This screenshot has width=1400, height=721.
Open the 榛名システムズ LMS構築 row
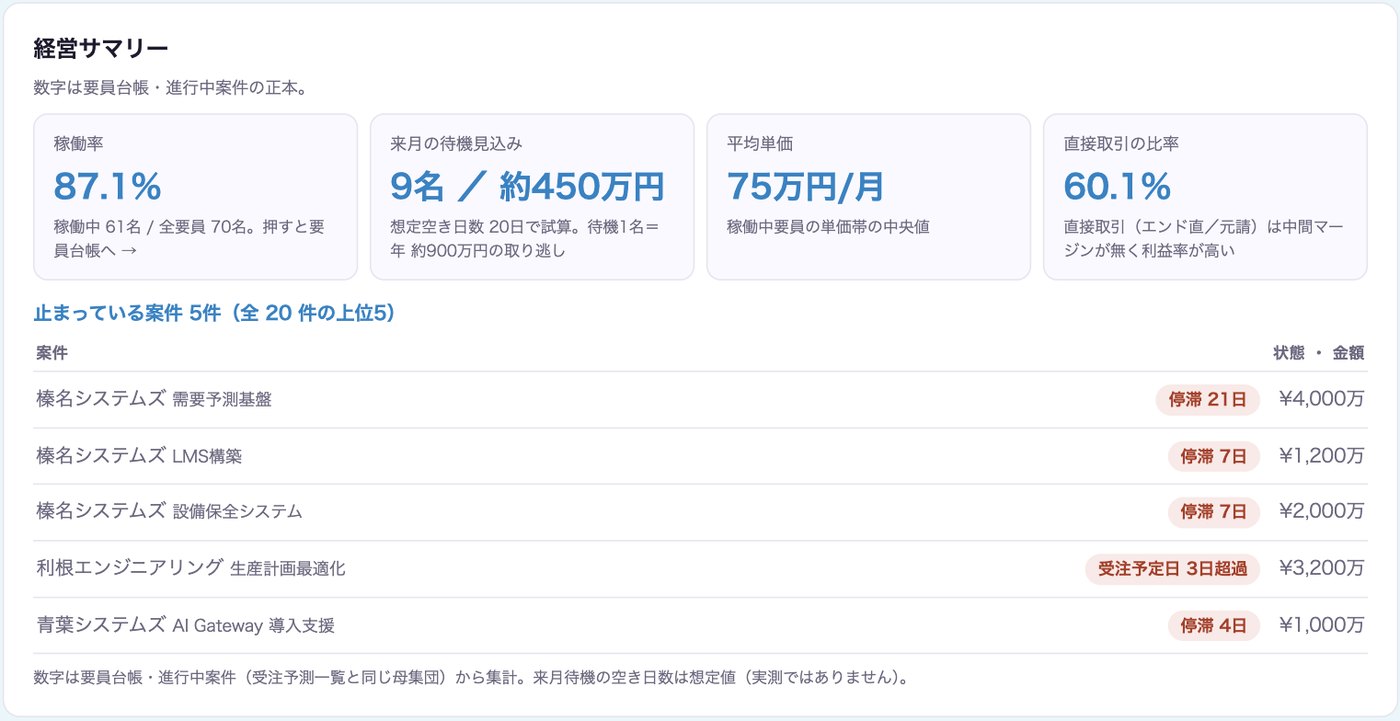pos(700,457)
